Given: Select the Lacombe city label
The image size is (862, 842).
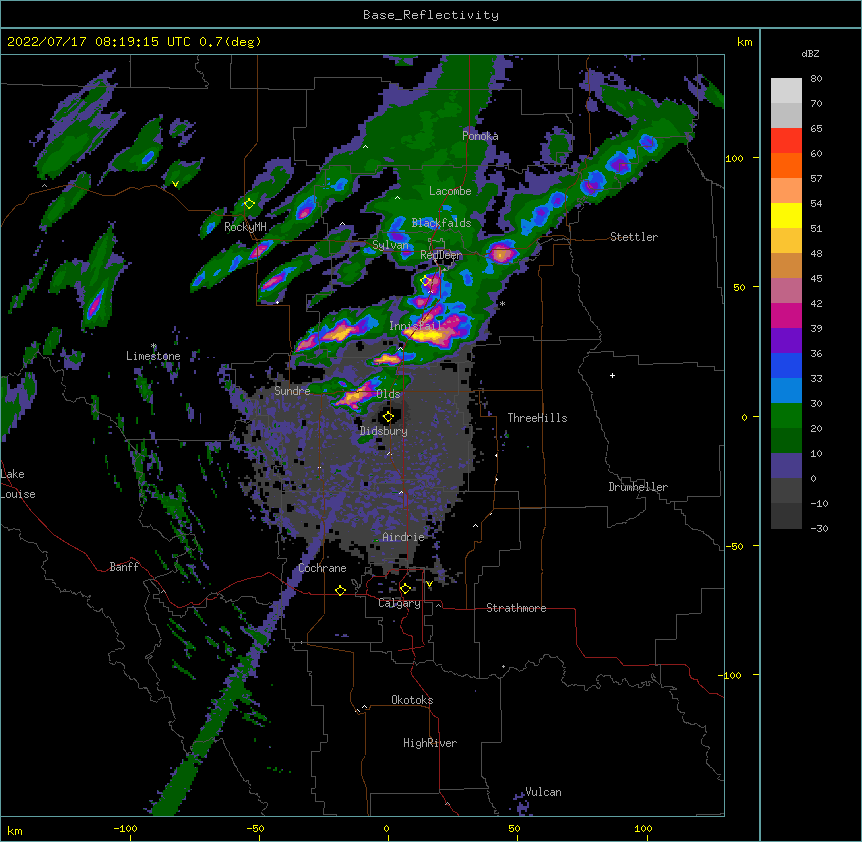Looking at the screenshot, I should click(x=450, y=191).
